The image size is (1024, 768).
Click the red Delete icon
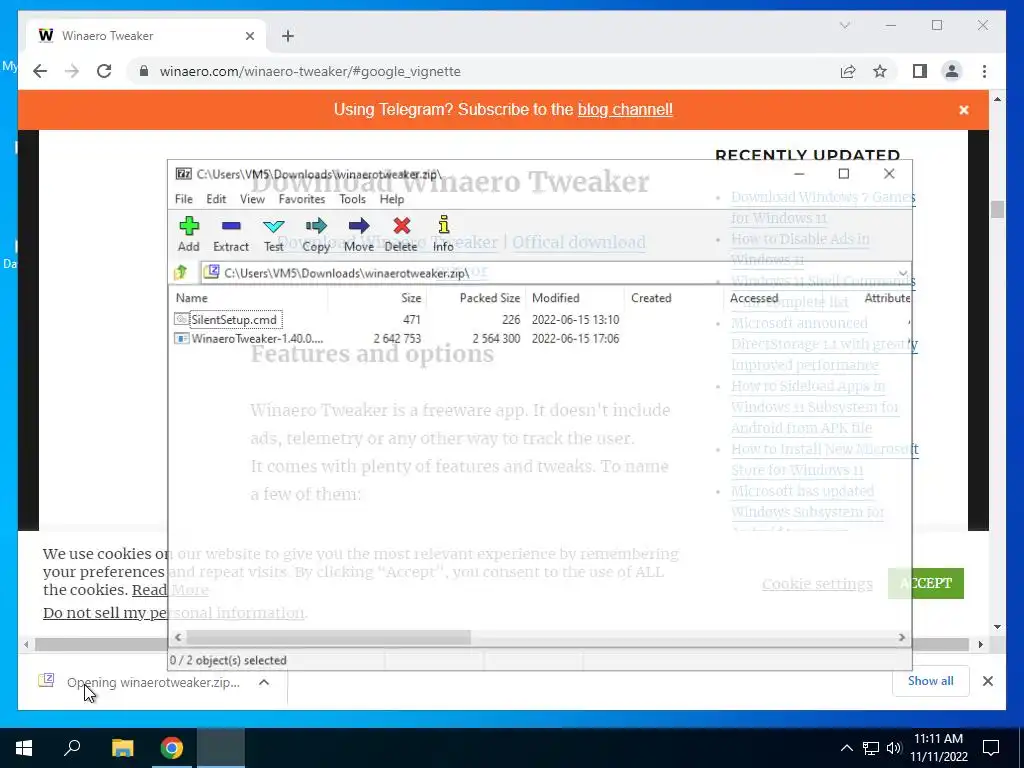(401, 234)
